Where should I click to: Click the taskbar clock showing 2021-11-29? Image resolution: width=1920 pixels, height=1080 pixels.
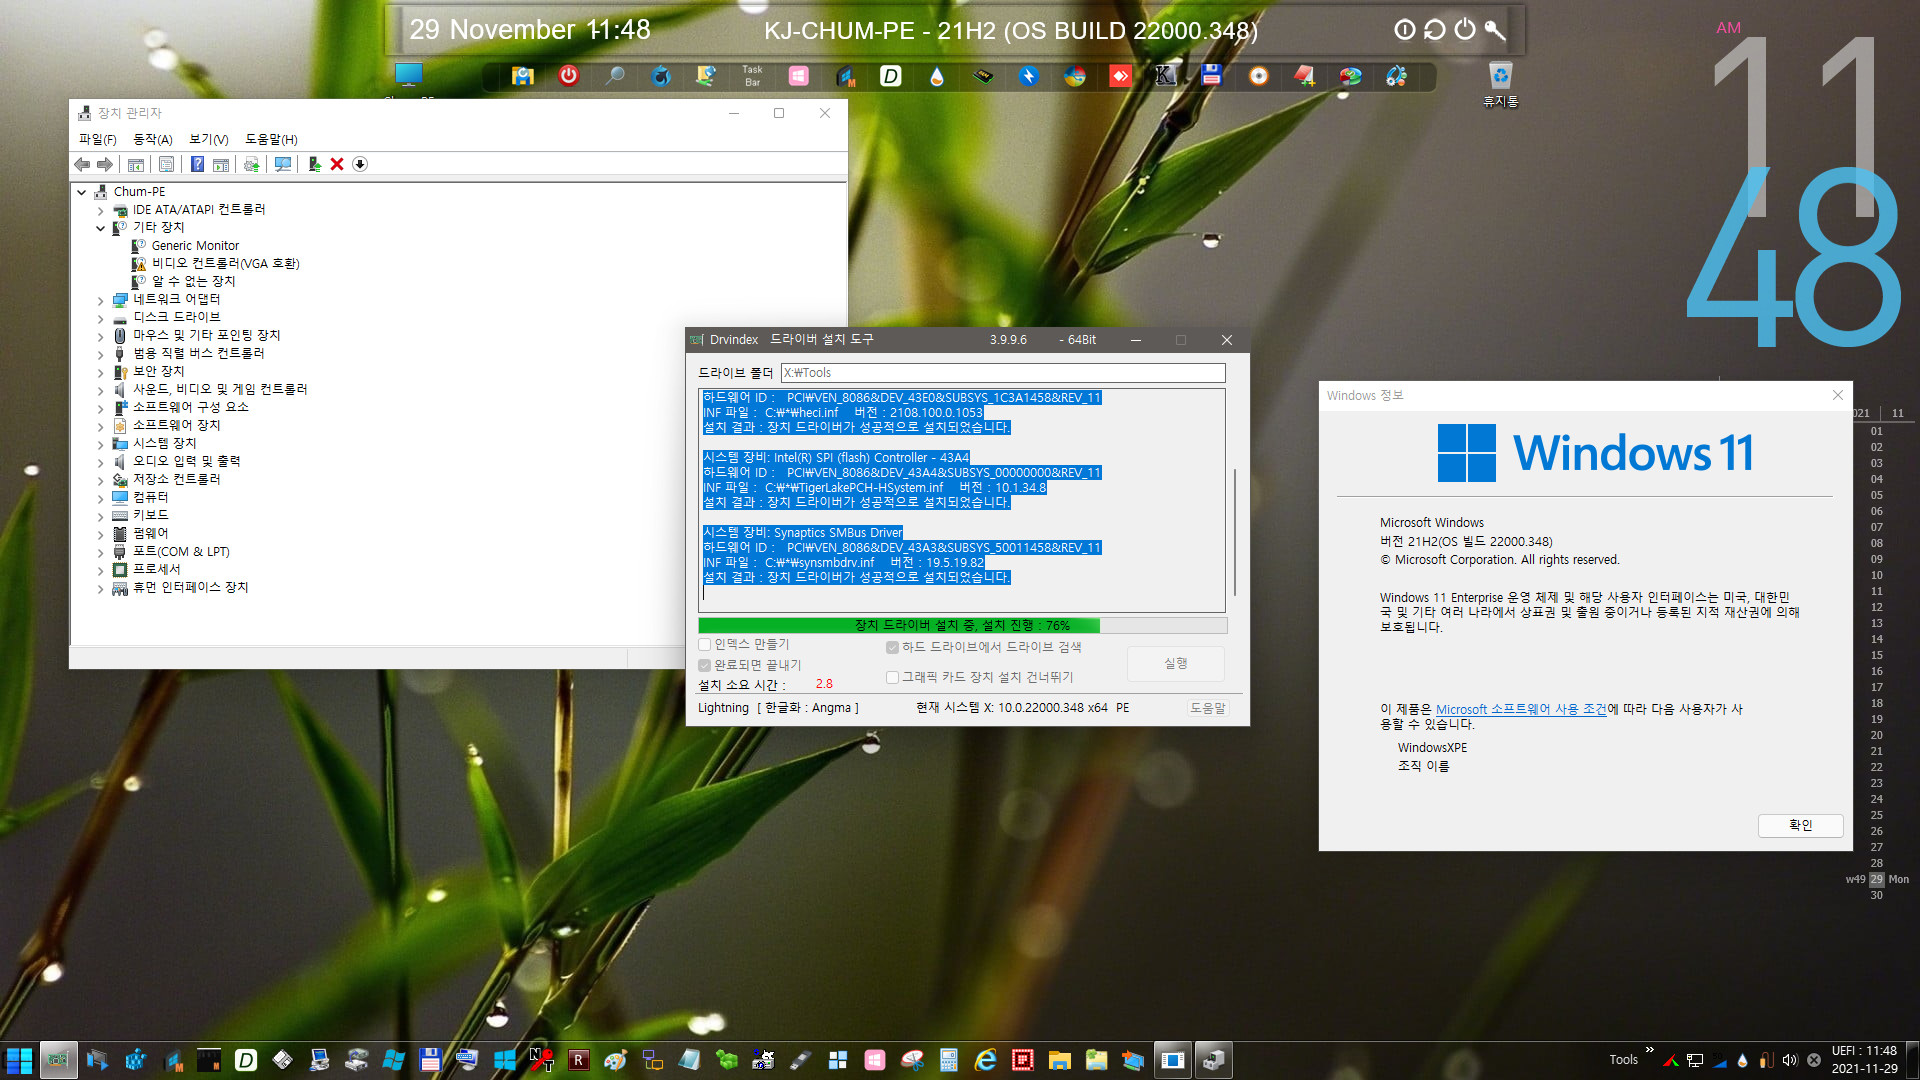tap(1864, 1060)
